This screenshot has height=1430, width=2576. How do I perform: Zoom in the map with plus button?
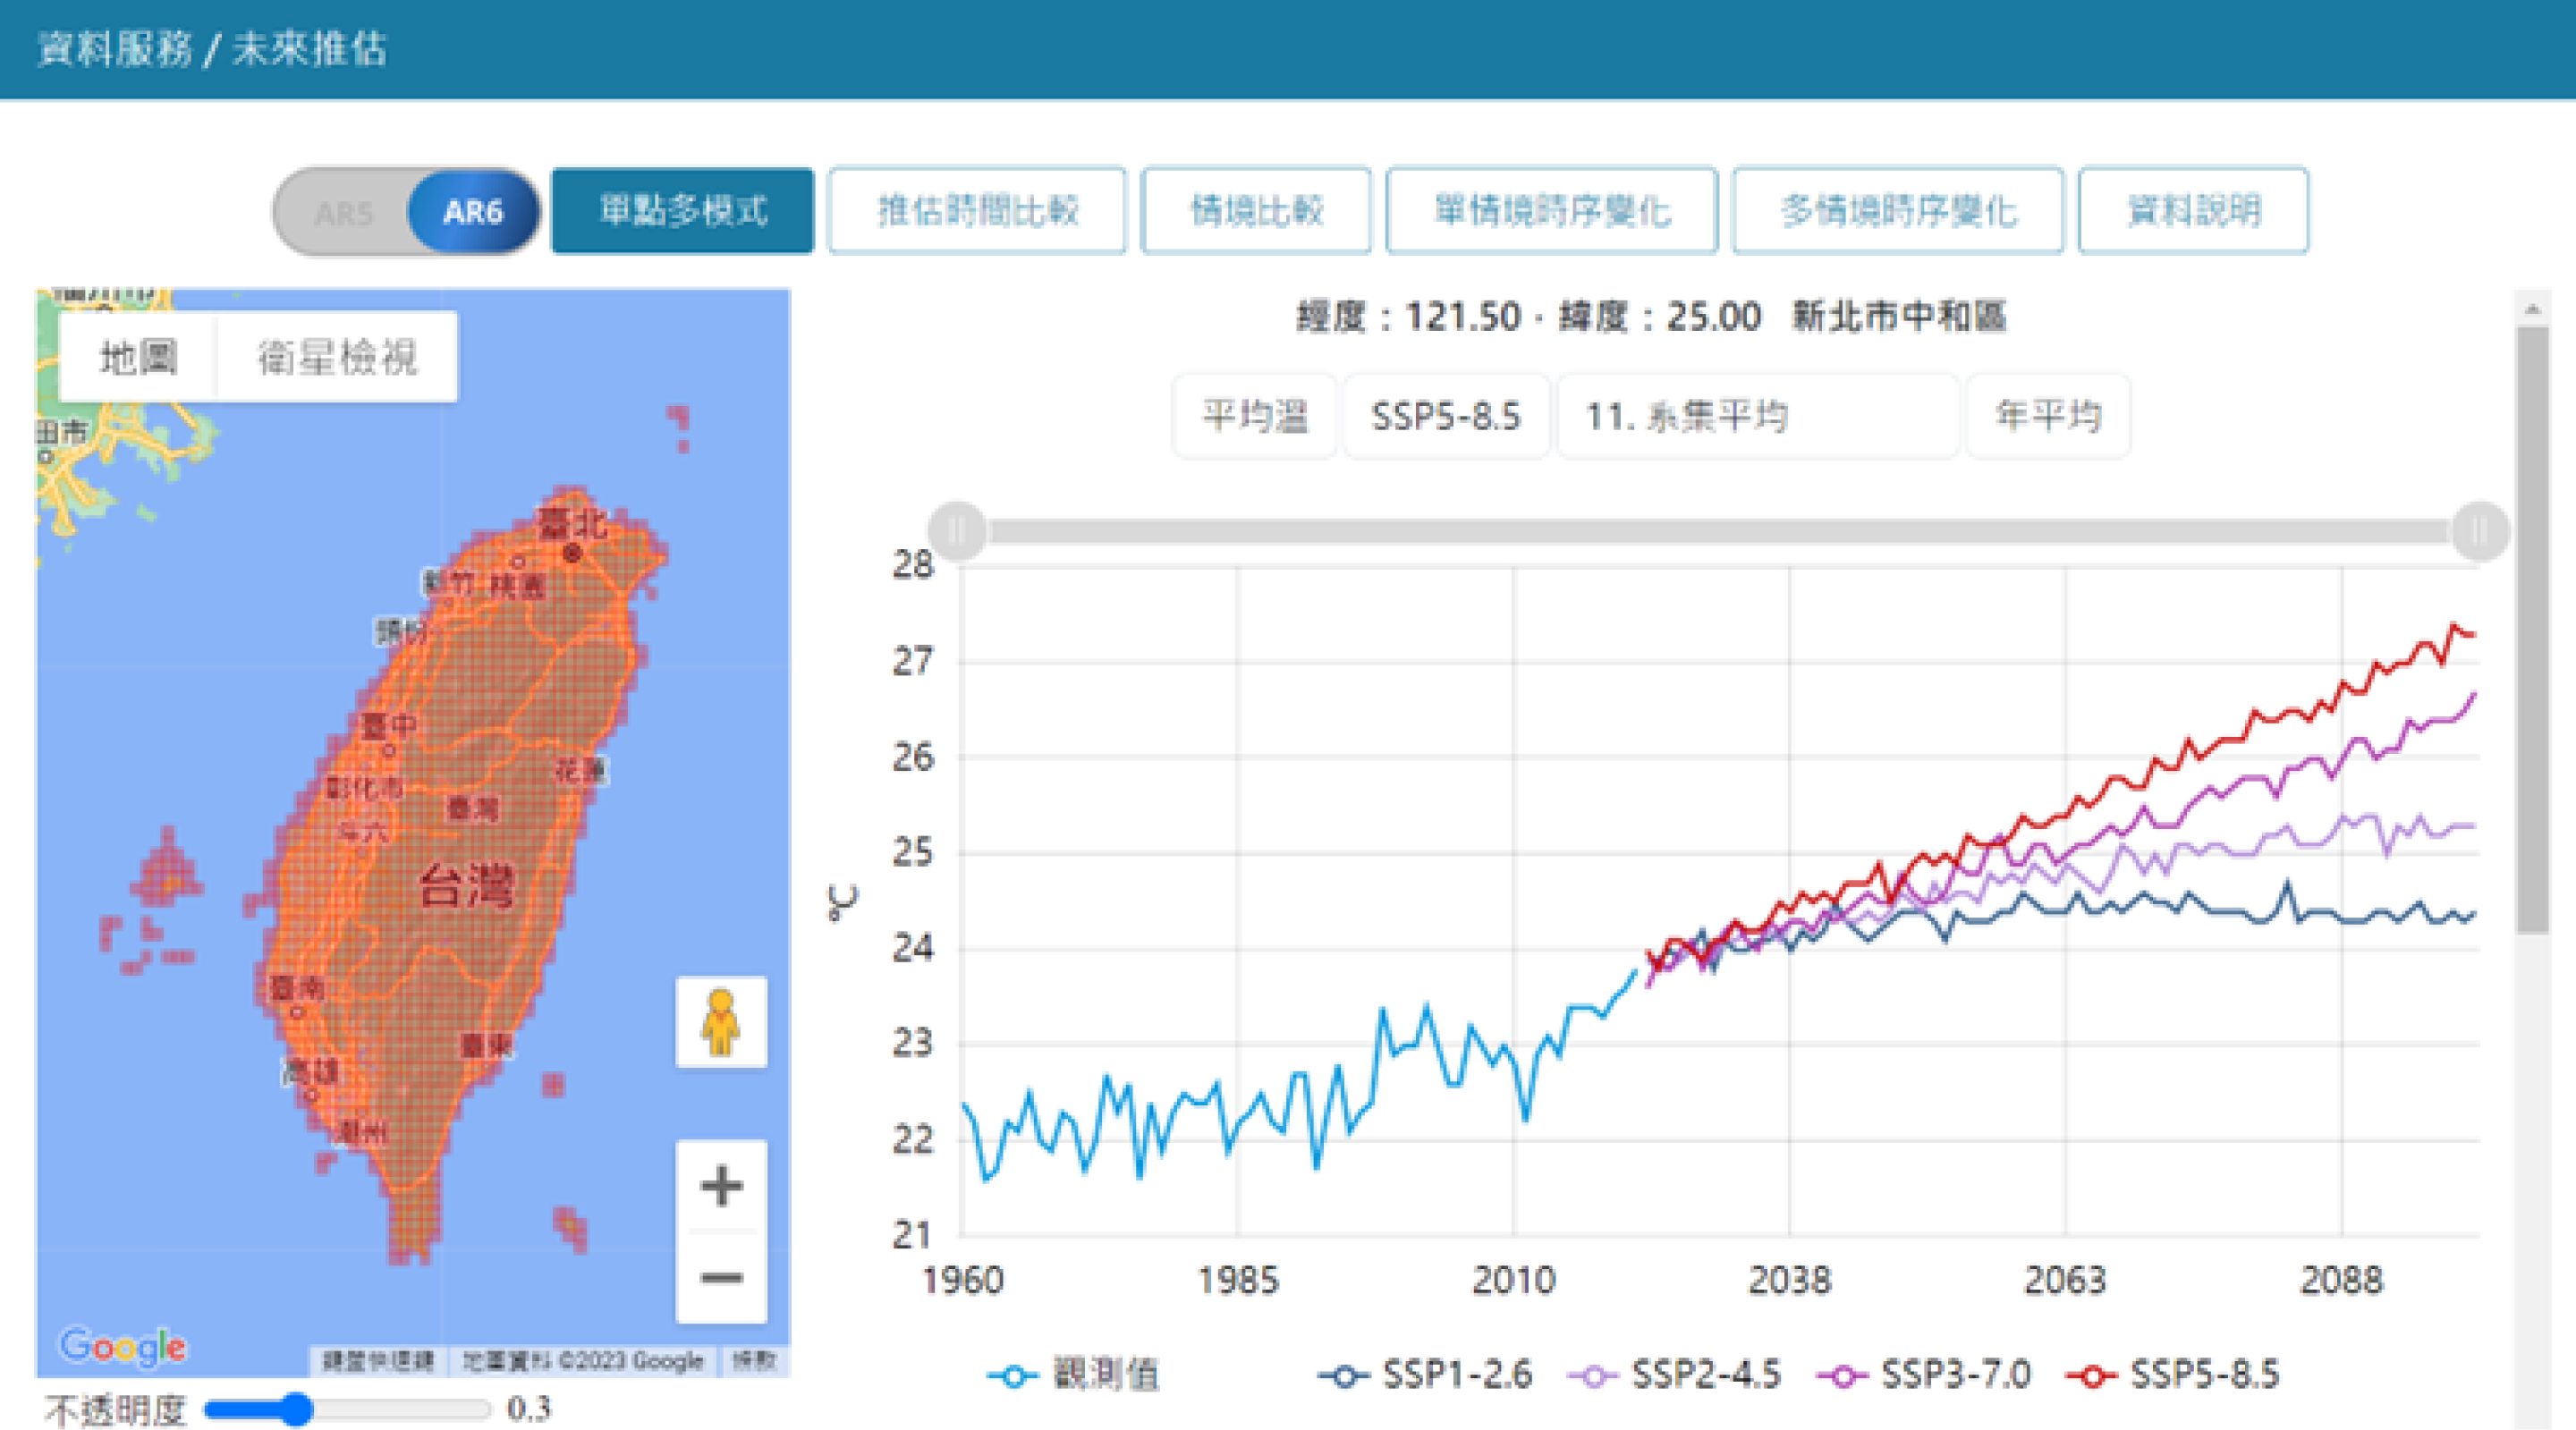(721, 1186)
